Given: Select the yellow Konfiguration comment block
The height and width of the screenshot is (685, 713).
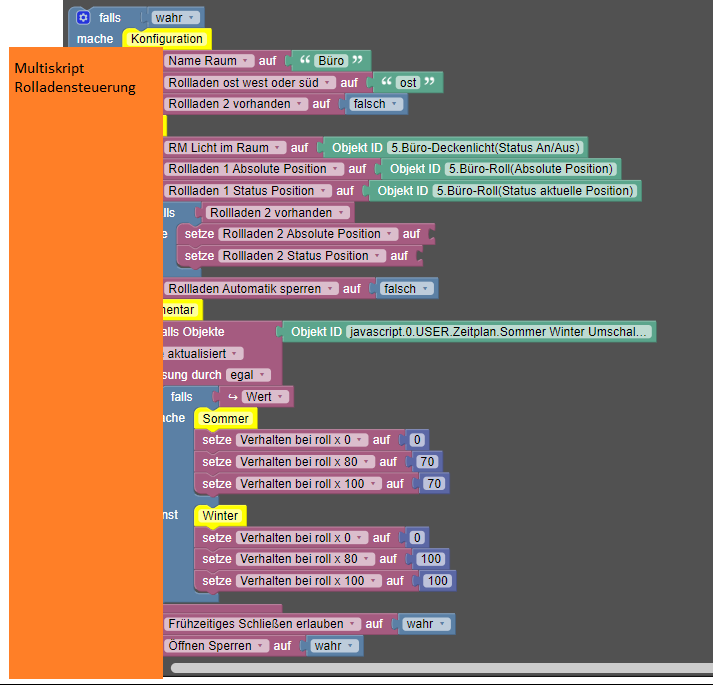Looking at the screenshot, I should tap(166, 39).
